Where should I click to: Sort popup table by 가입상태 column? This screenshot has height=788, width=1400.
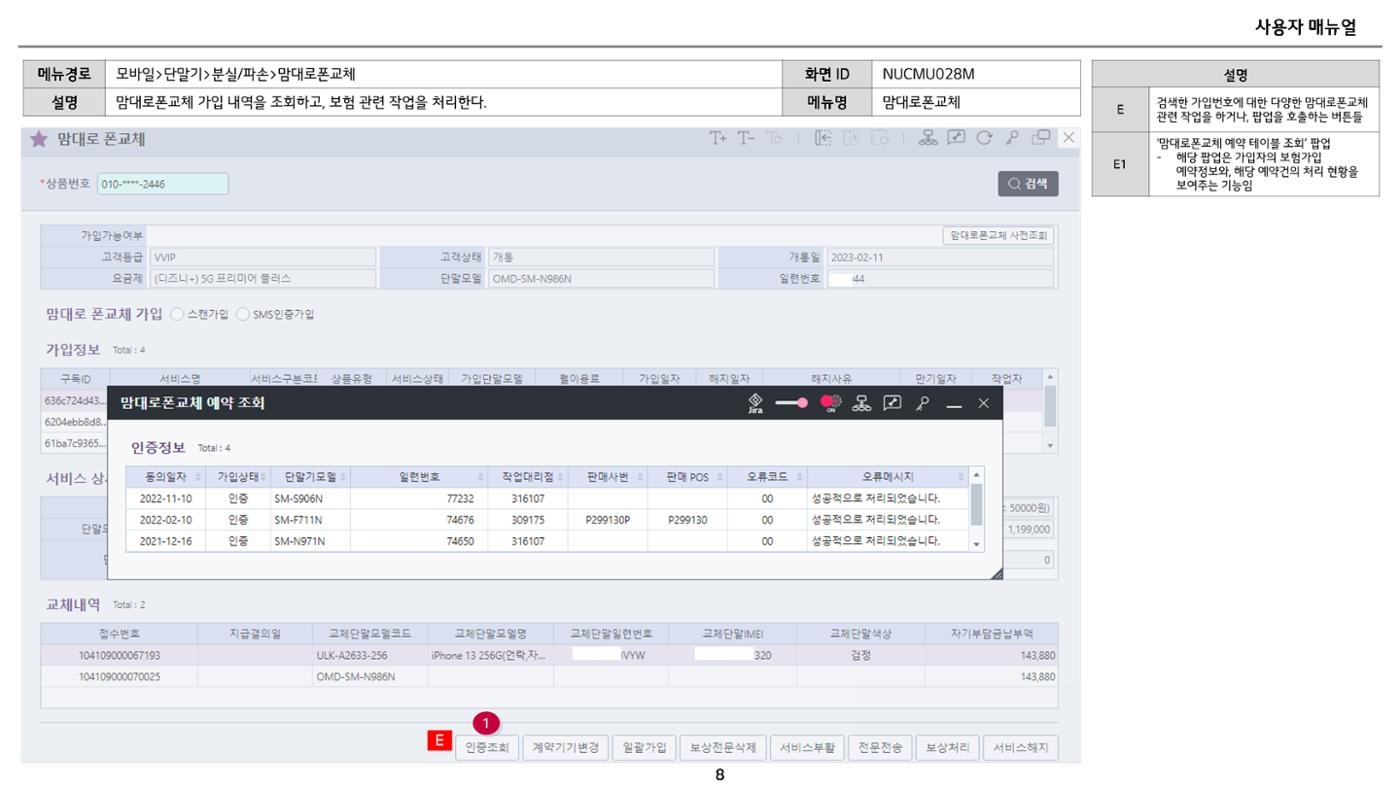pyautogui.click(x=238, y=477)
